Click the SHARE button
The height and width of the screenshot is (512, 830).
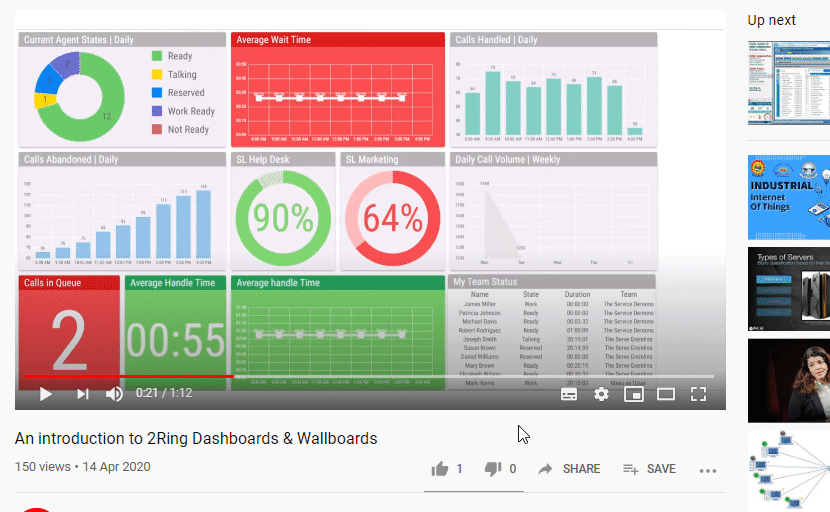click(x=569, y=469)
